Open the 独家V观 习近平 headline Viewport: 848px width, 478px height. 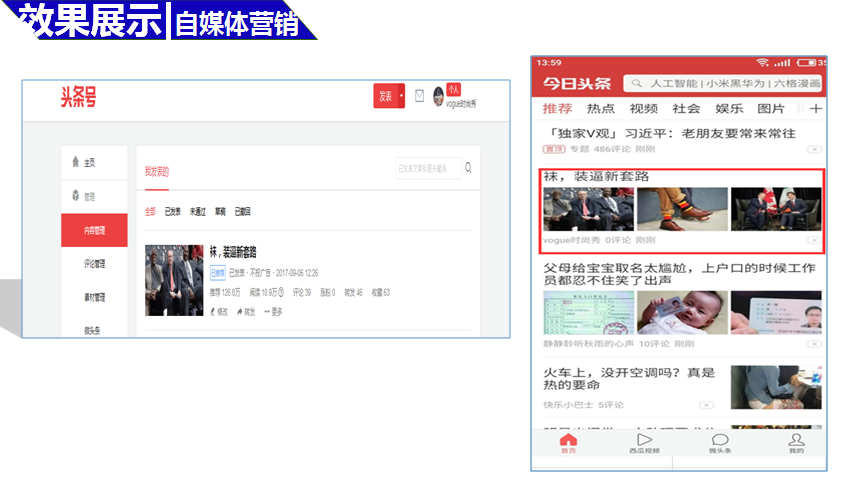coord(672,134)
